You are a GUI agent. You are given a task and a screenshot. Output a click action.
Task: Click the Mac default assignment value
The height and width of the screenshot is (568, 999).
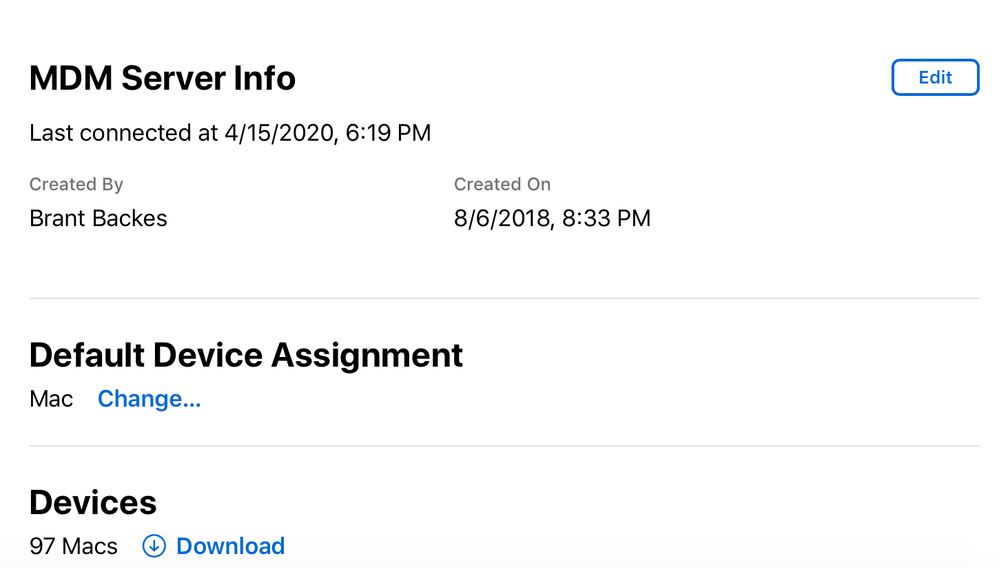click(x=51, y=399)
